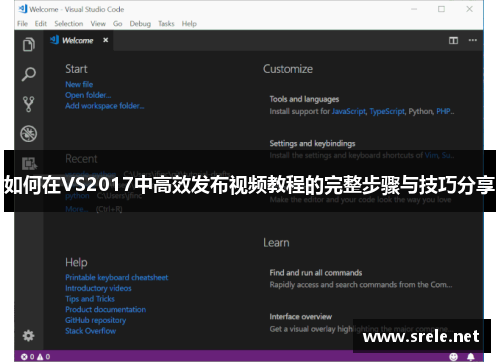The width and height of the screenshot is (500, 362).
Task: Click the warnings count in status bar
Action: tap(44, 357)
